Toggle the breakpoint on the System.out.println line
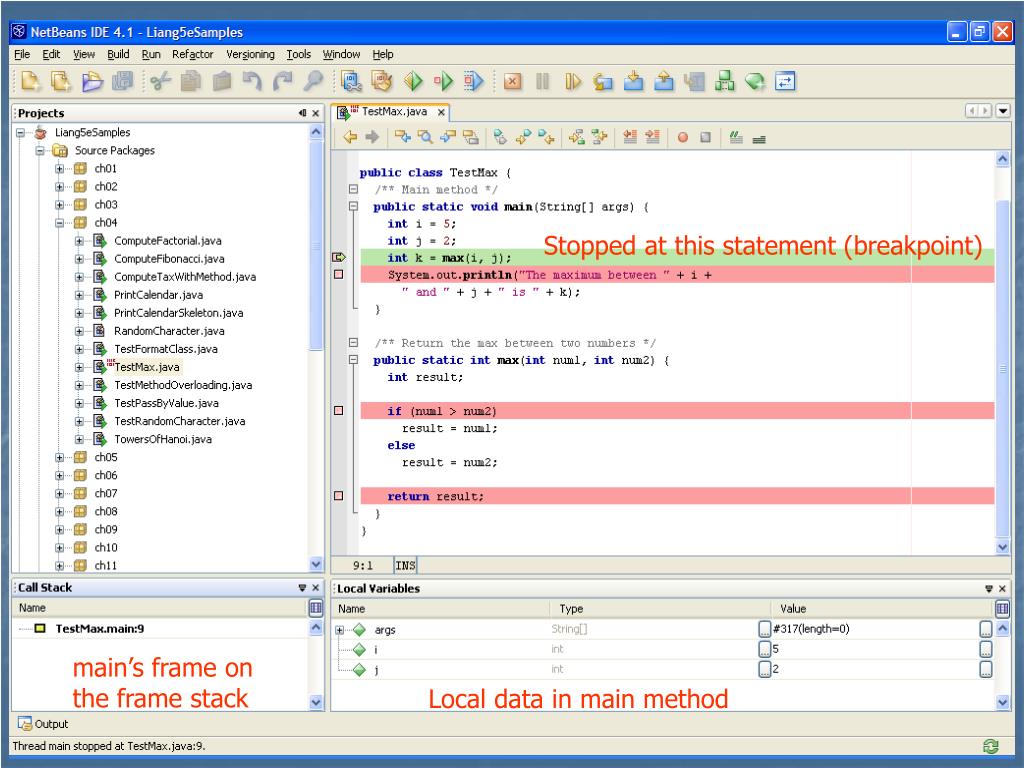Screen dimensions: 1024x768 coord(338,274)
